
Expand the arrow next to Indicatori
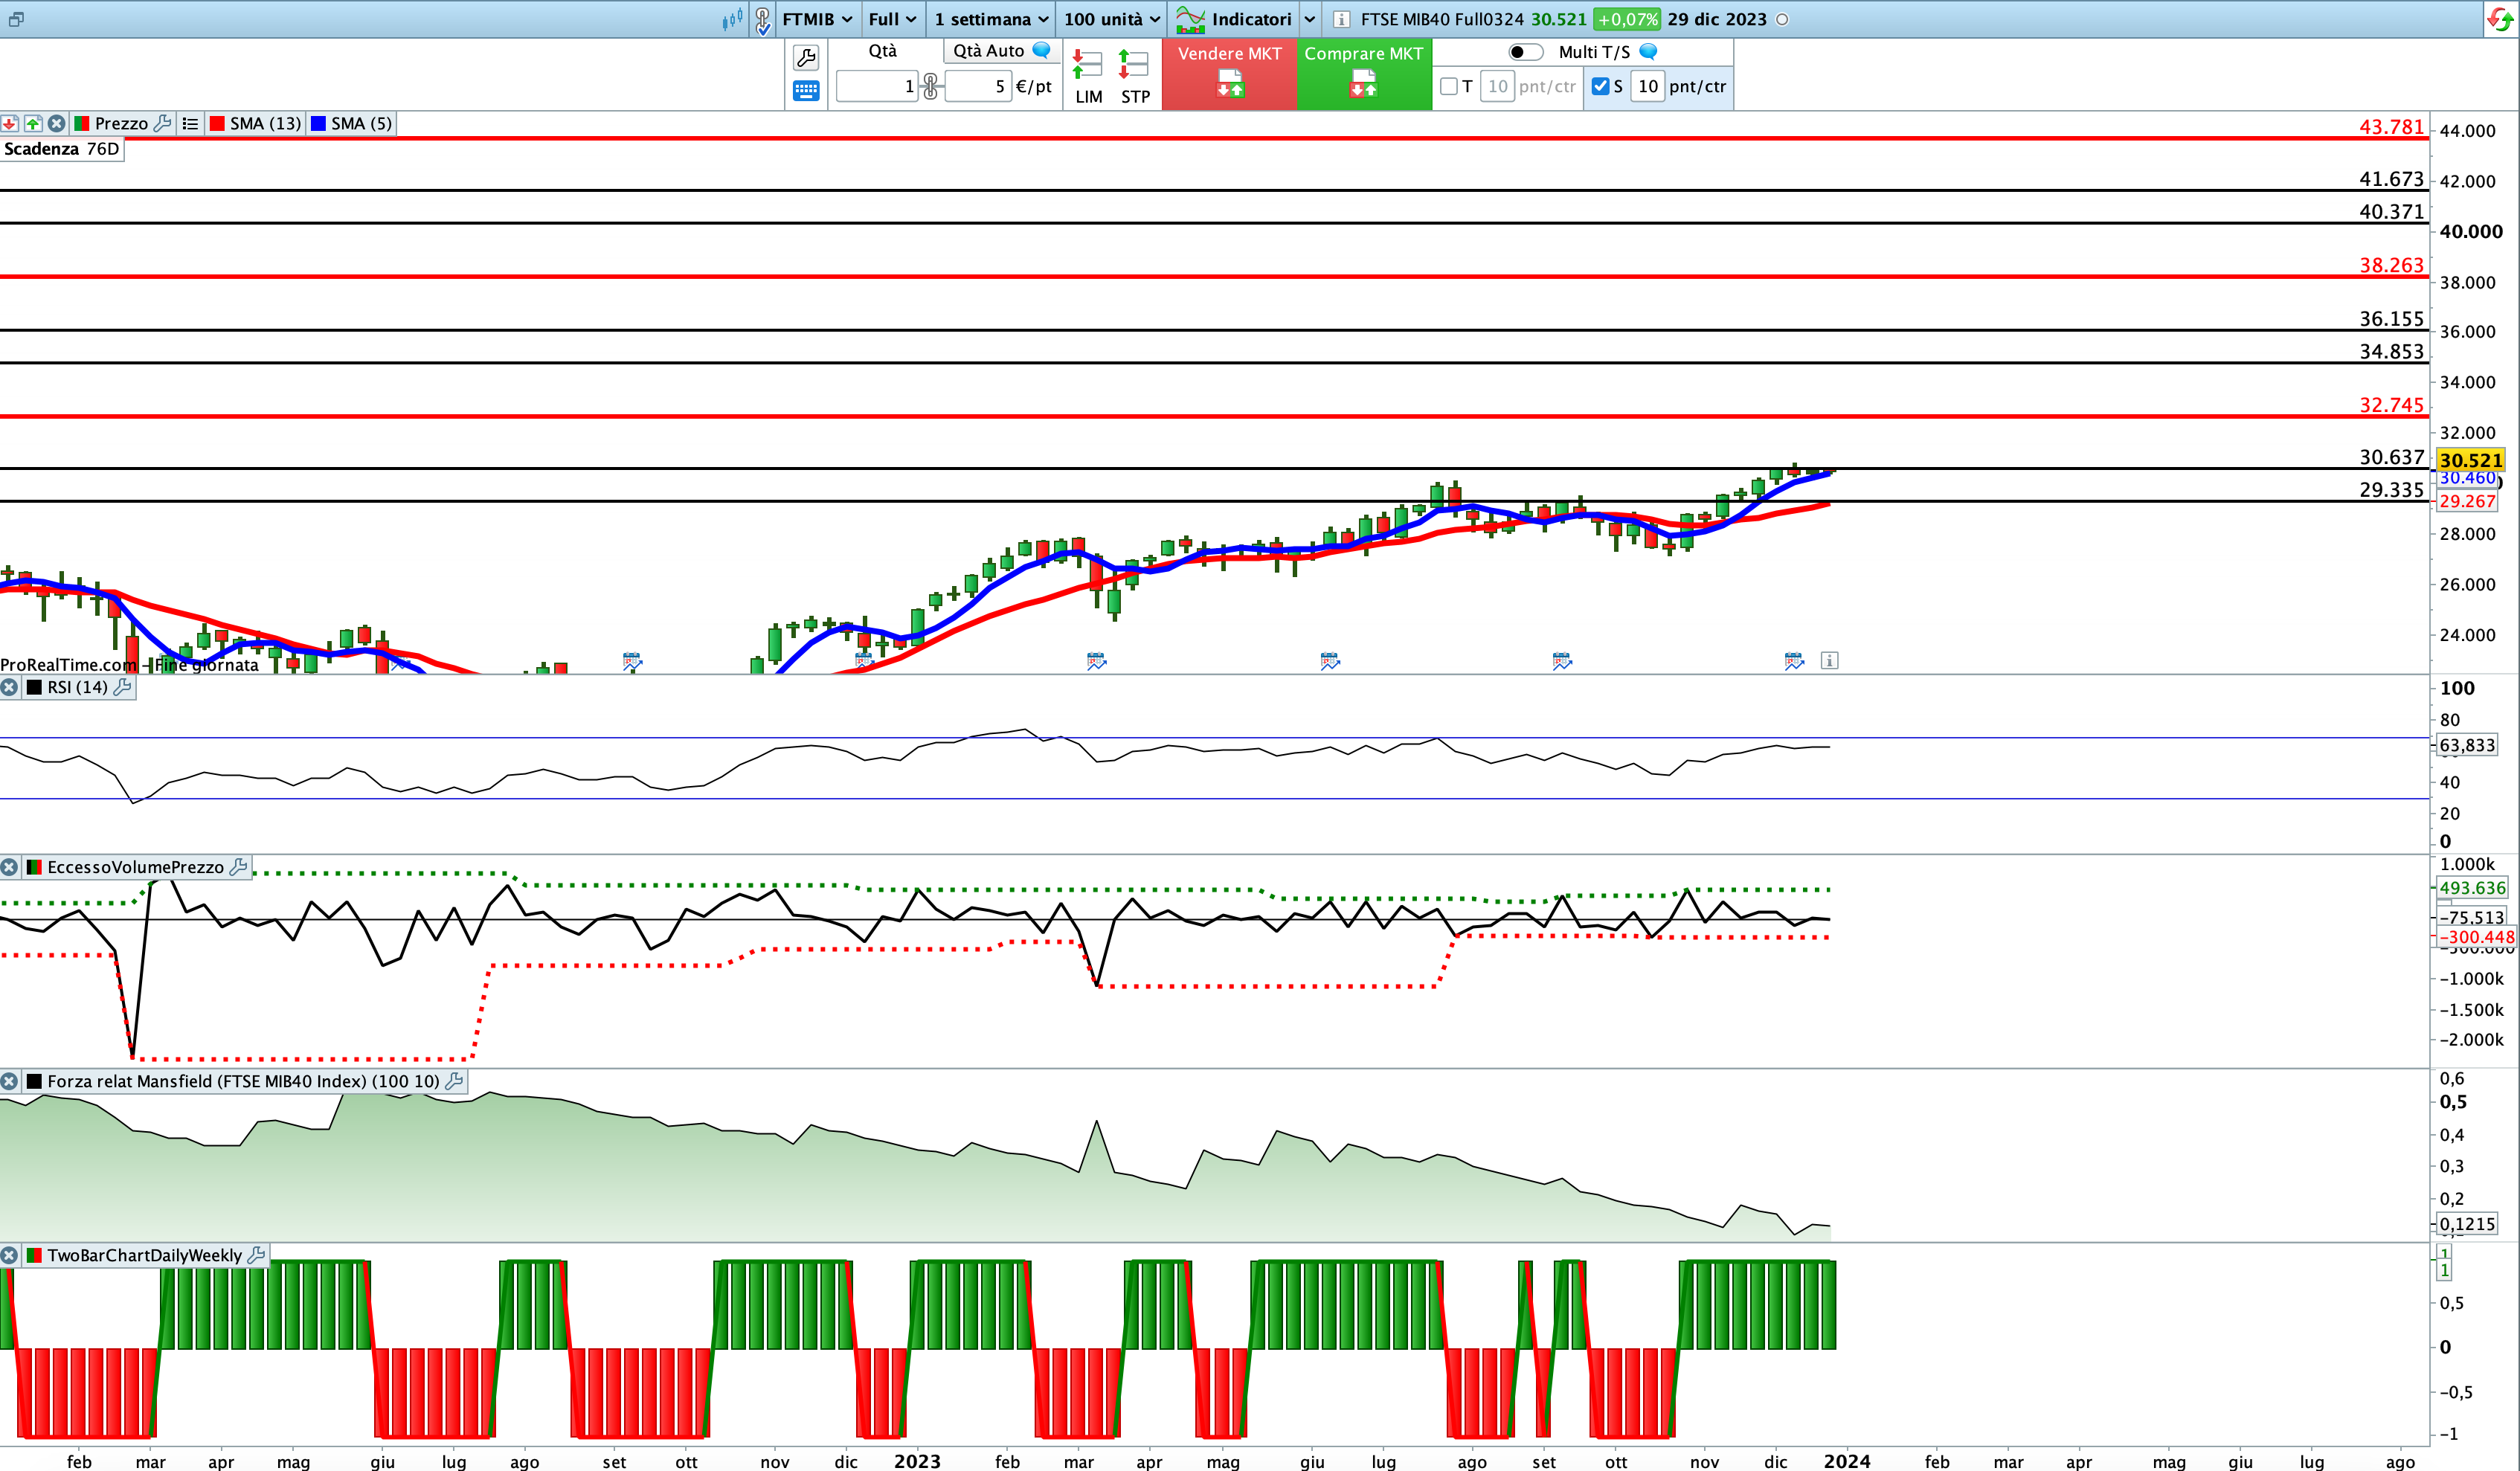click(1309, 19)
